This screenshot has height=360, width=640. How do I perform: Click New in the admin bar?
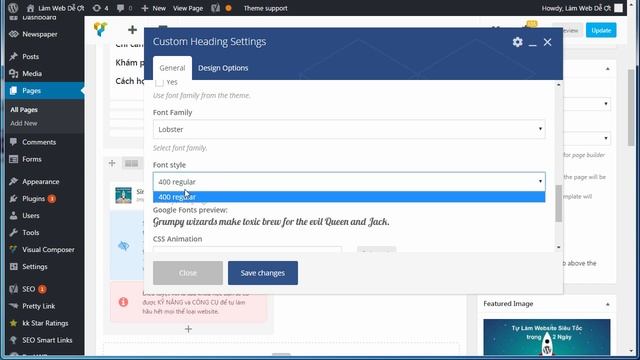153,8
